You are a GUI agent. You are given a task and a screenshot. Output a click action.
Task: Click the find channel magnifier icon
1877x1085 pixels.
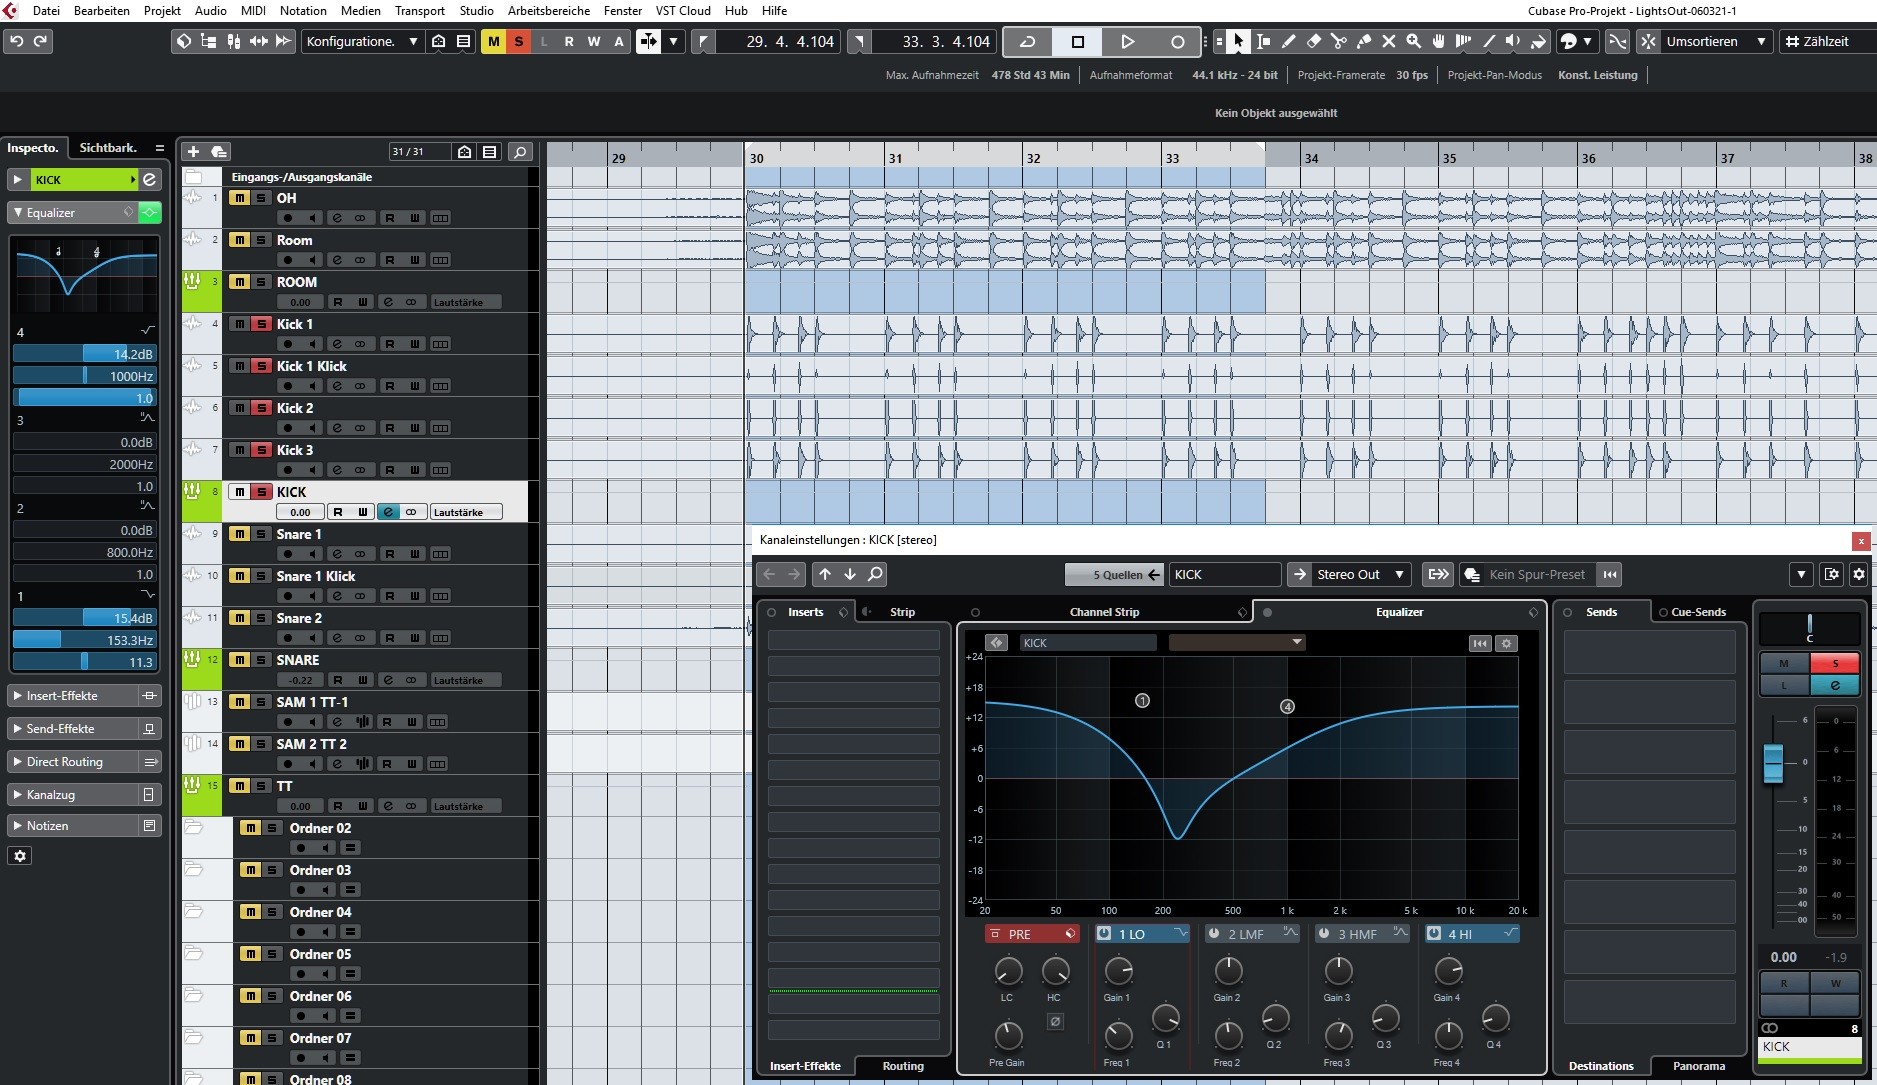[x=875, y=574]
